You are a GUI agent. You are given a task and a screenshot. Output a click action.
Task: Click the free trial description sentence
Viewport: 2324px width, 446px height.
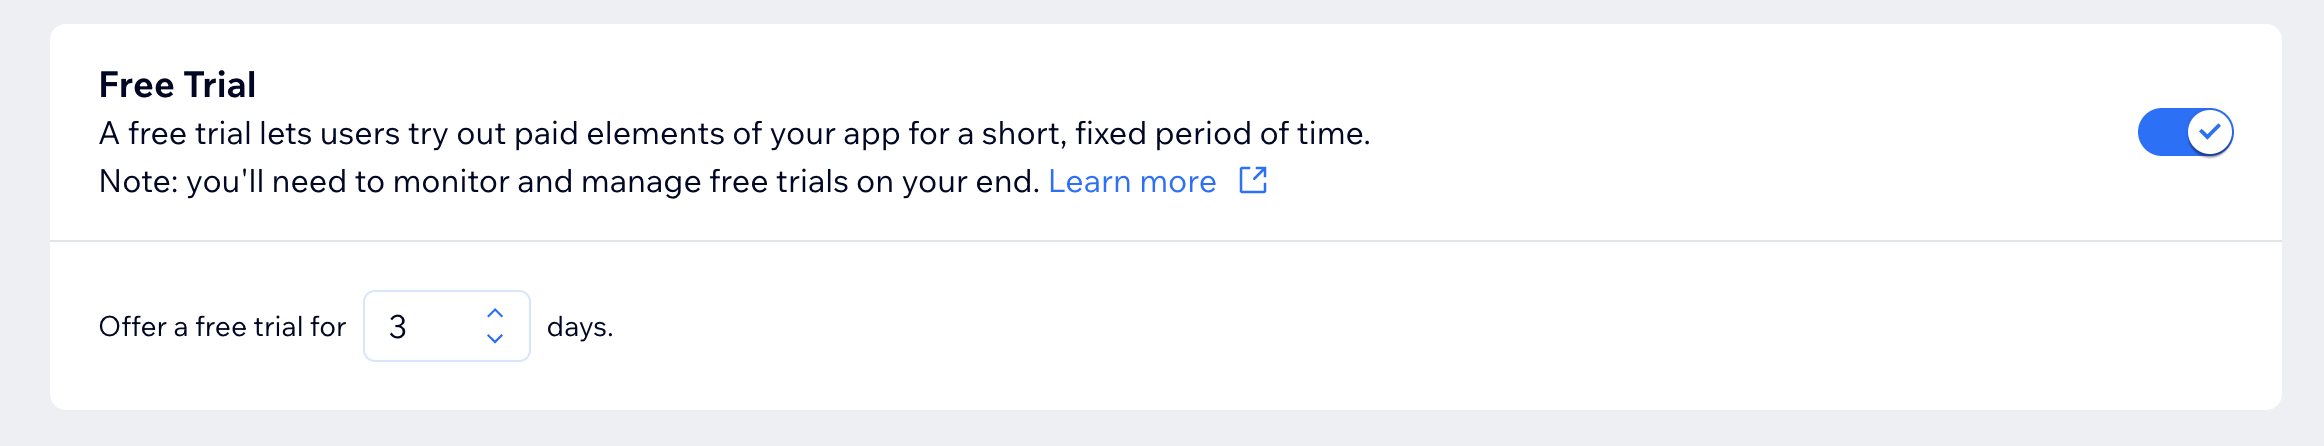[734, 133]
